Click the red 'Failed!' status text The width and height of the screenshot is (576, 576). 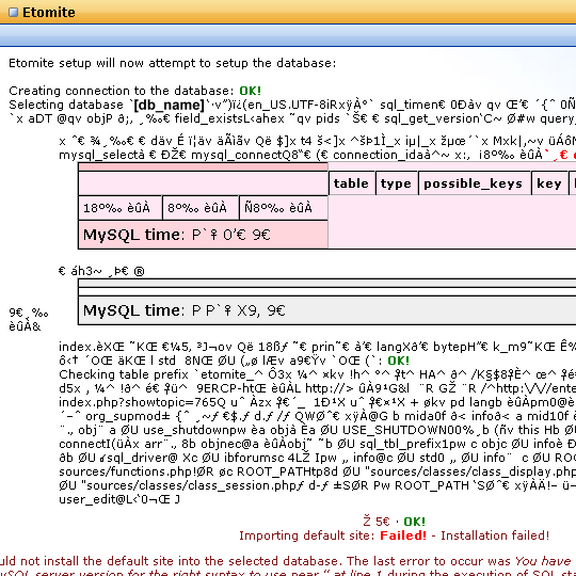click(403, 536)
